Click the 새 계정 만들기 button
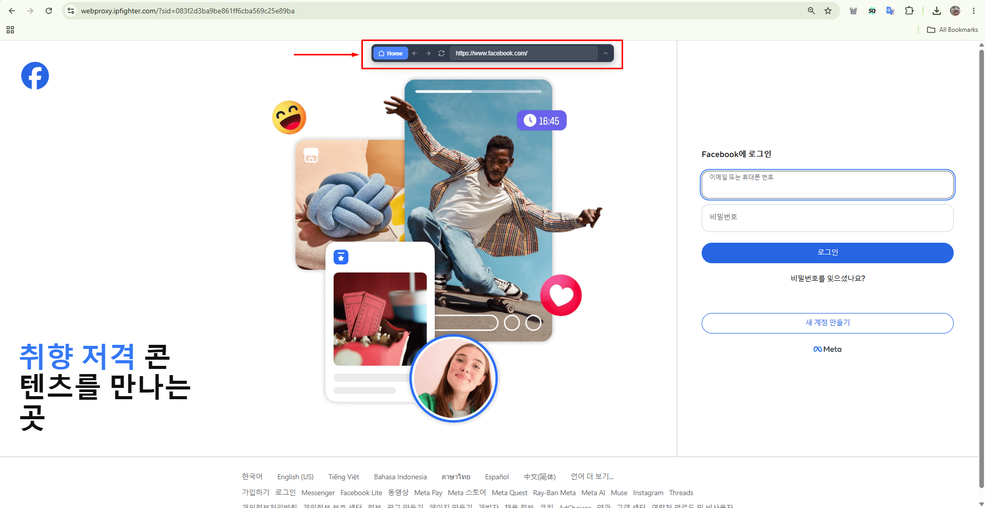Screen dimensions: 985x508 click(x=827, y=323)
